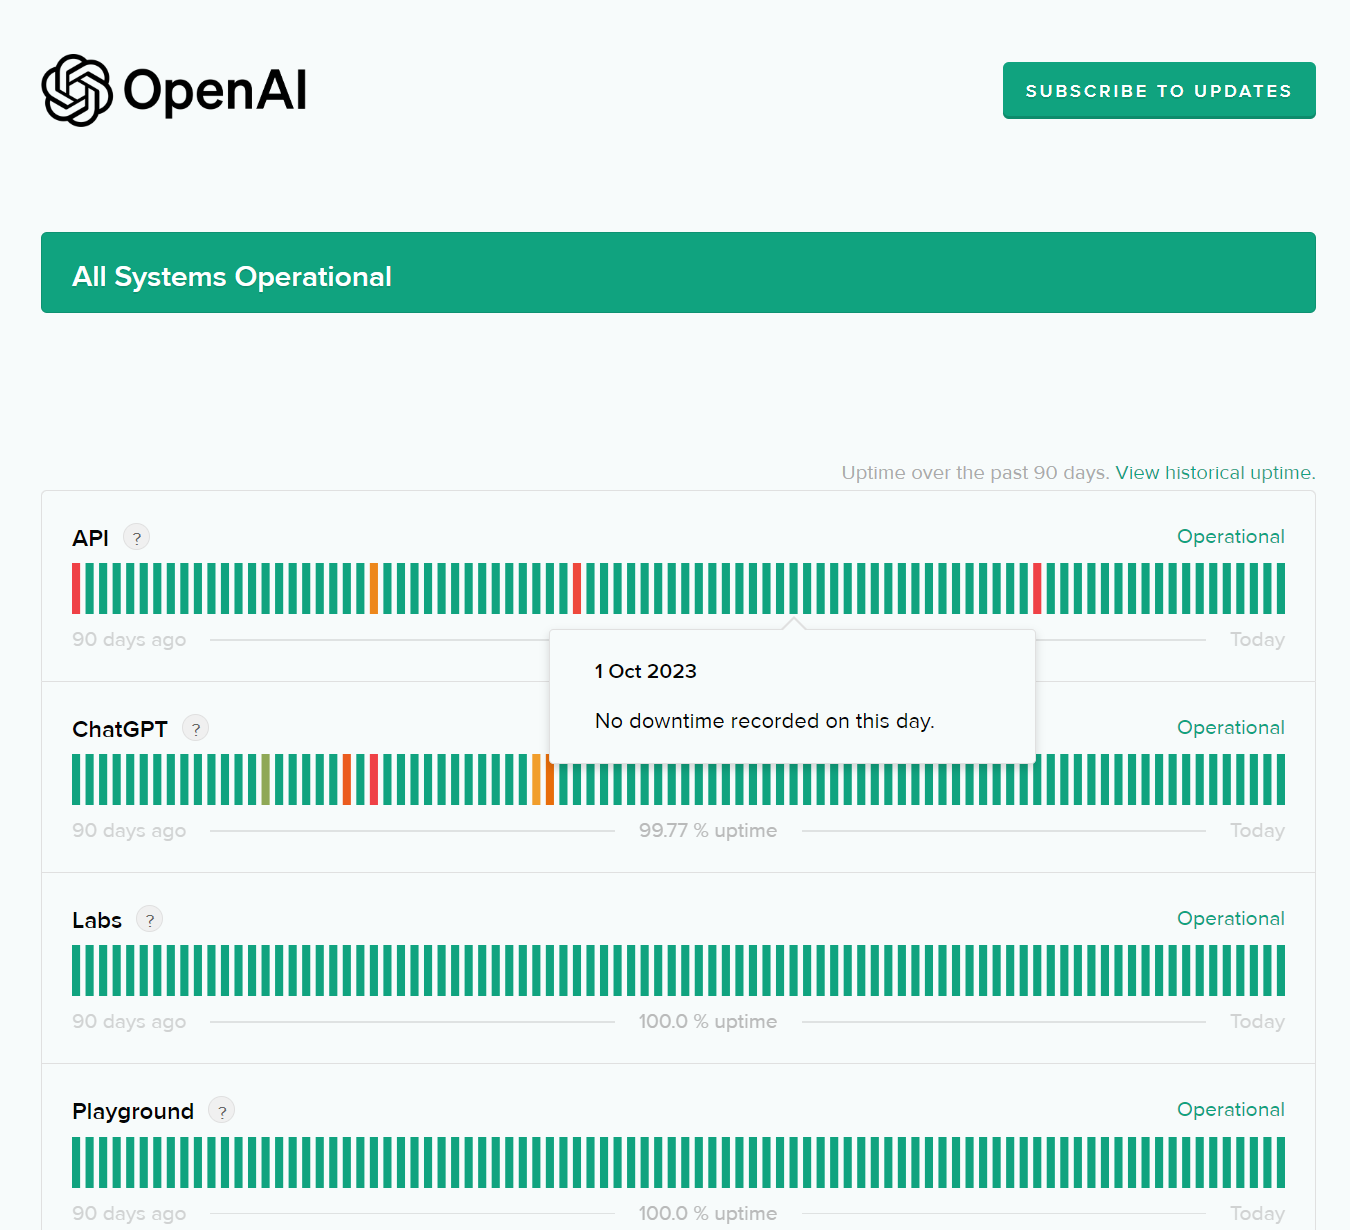Click Playground Operational status text
The image size is (1350, 1230).
(x=1231, y=1109)
